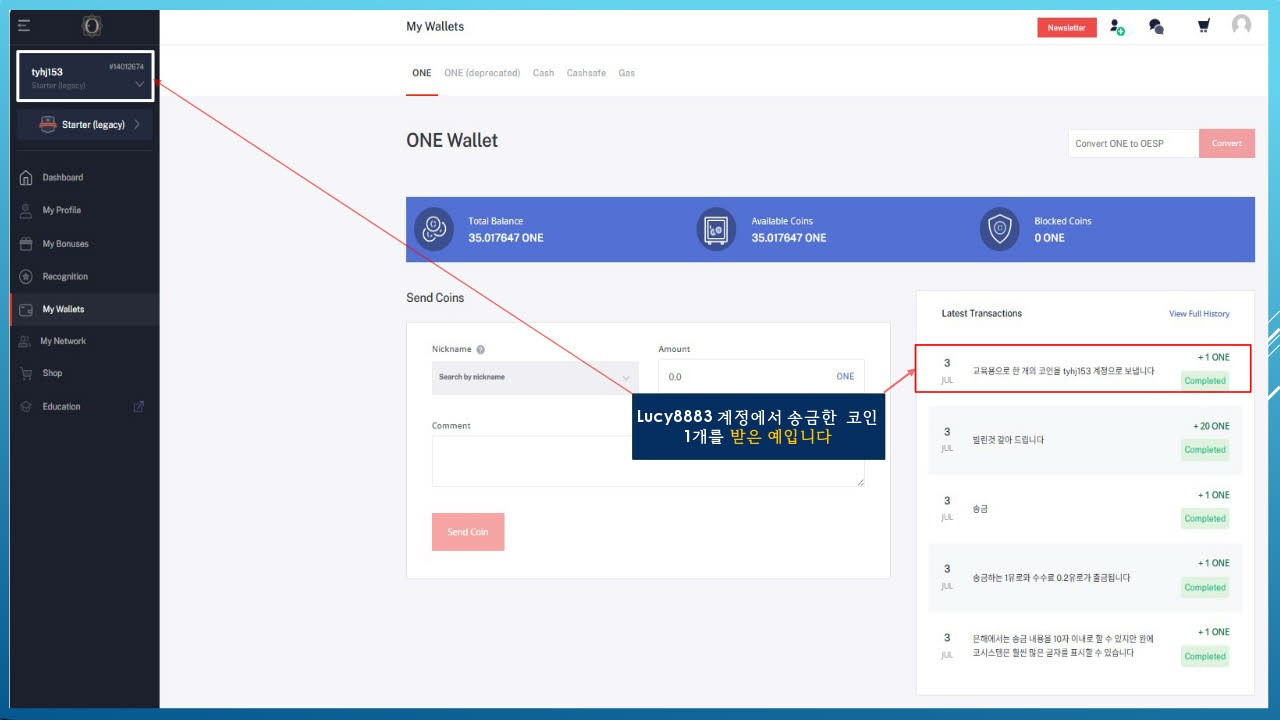The width and height of the screenshot is (1280, 720).
Task: Click the red Newsletter button
Action: coord(1067,28)
